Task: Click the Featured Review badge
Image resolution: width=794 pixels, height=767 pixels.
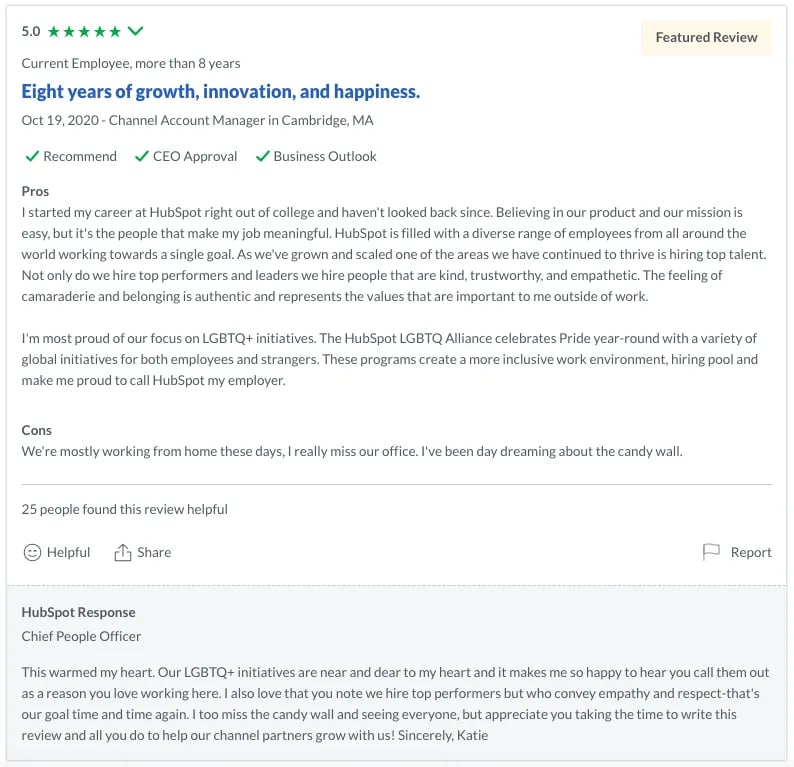Action: click(x=706, y=37)
